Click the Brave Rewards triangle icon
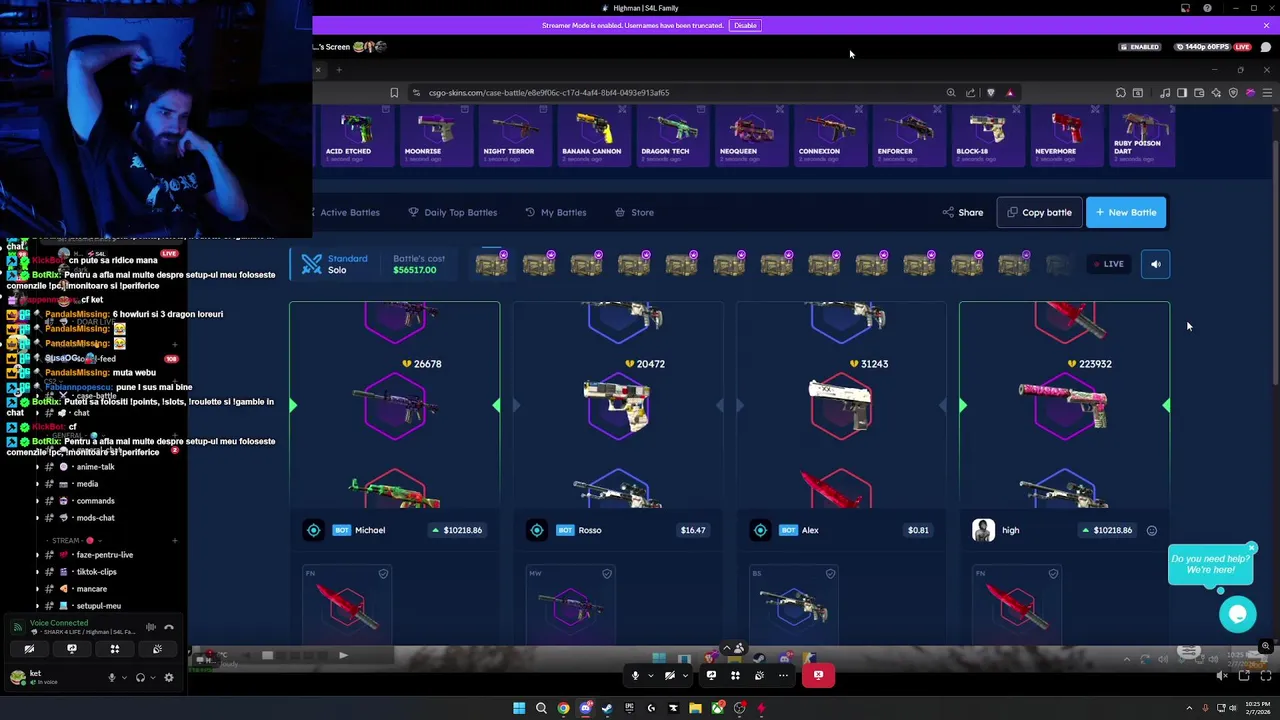The image size is (1280, 720). coord(1009,93)
